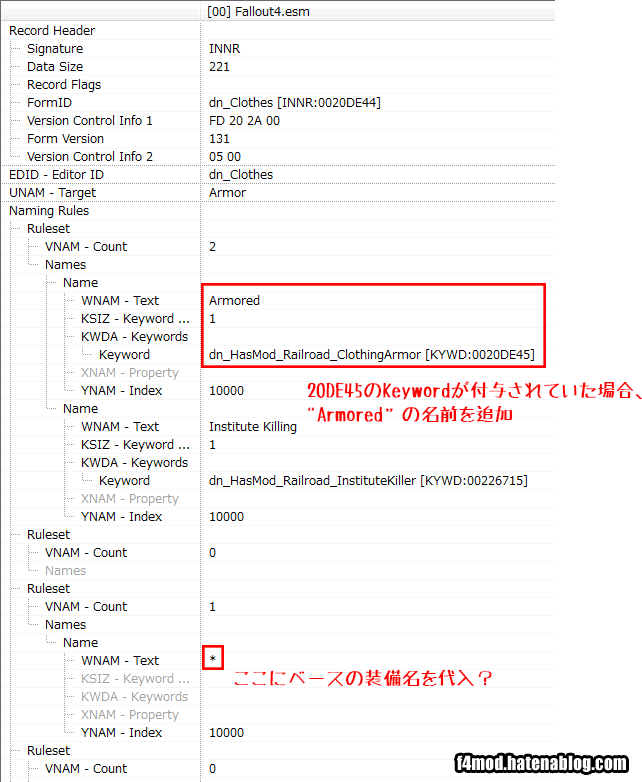Select the INNR signature value

[x=224, y=48]
